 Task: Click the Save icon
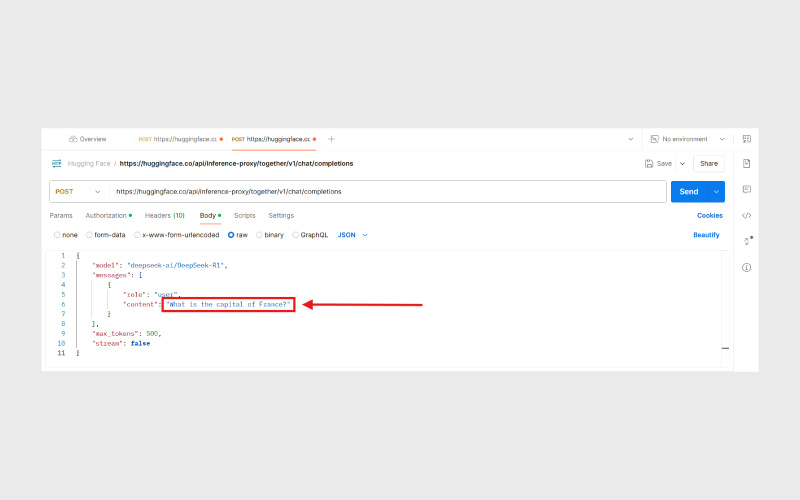click(x=651, y=163)
